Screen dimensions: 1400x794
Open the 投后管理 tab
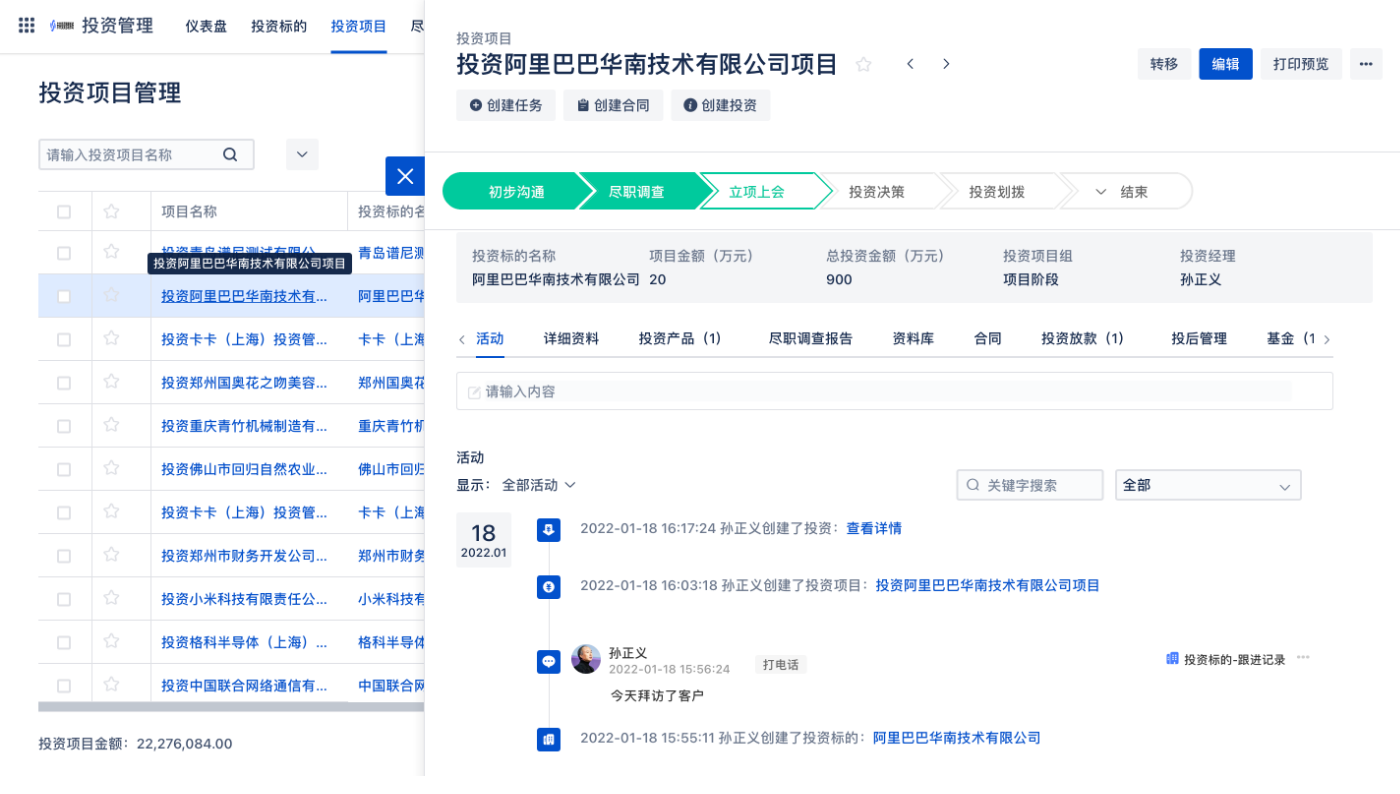pyautogui.click(x=1199, y=339)
